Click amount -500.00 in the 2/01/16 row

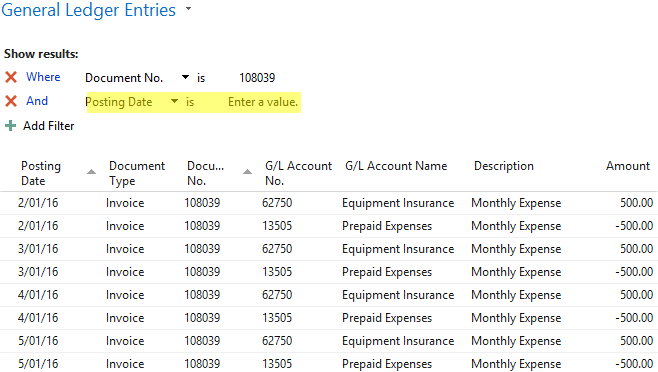point(634,226)
